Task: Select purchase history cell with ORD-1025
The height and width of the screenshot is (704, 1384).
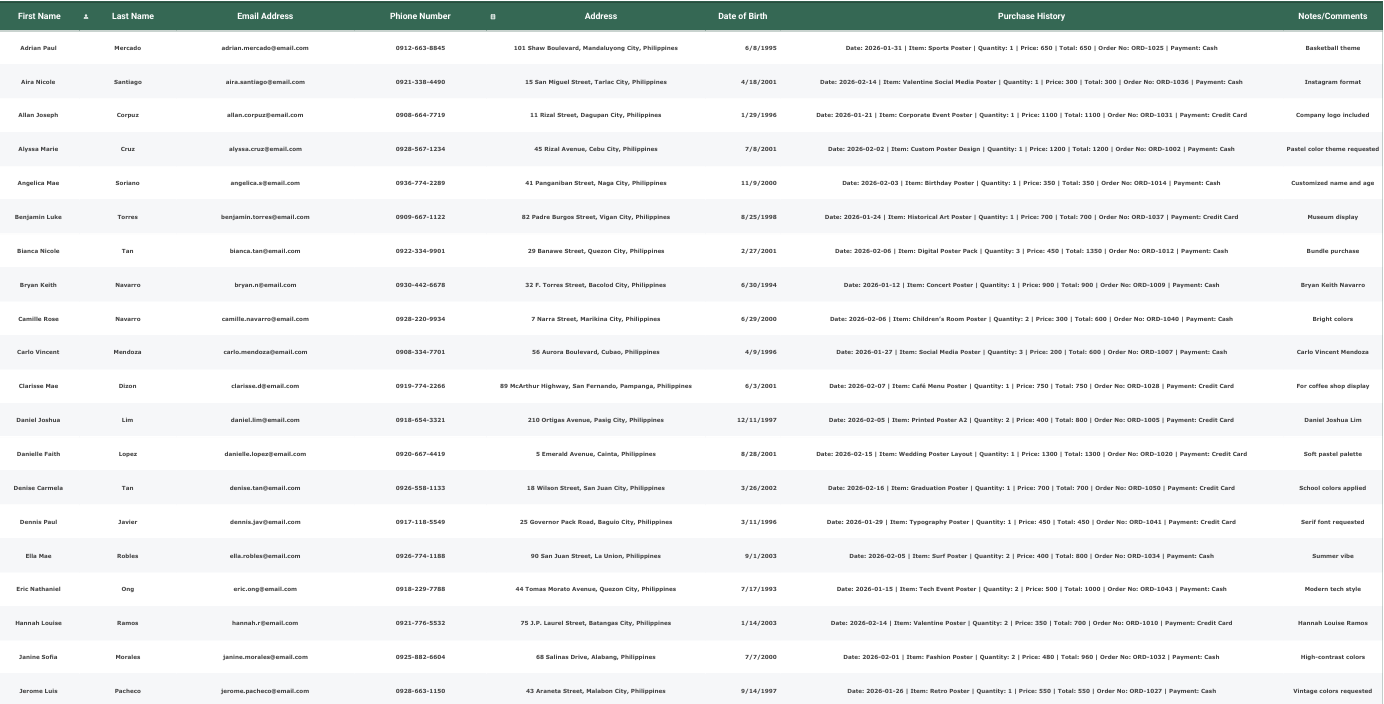Action: point(1031,48)
